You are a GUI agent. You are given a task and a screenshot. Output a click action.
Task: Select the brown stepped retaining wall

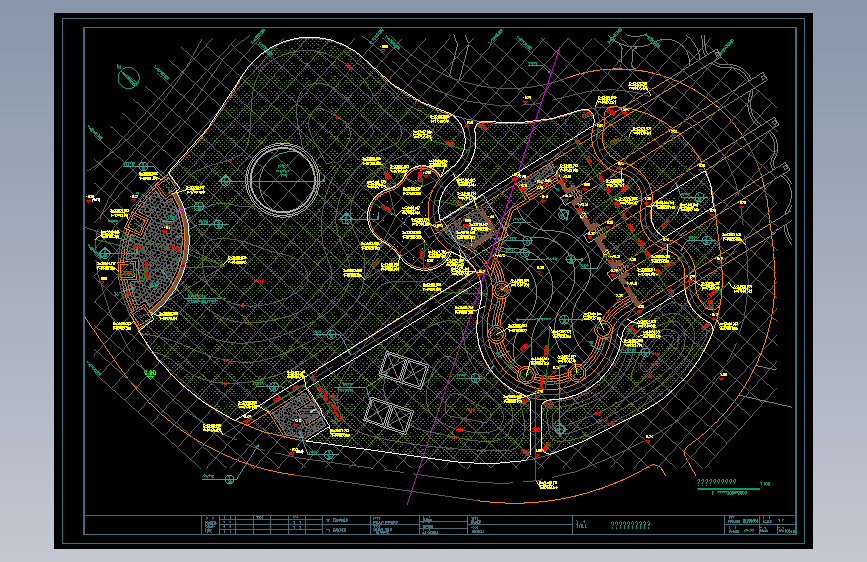pyautogui.click(x=599, y=240)
